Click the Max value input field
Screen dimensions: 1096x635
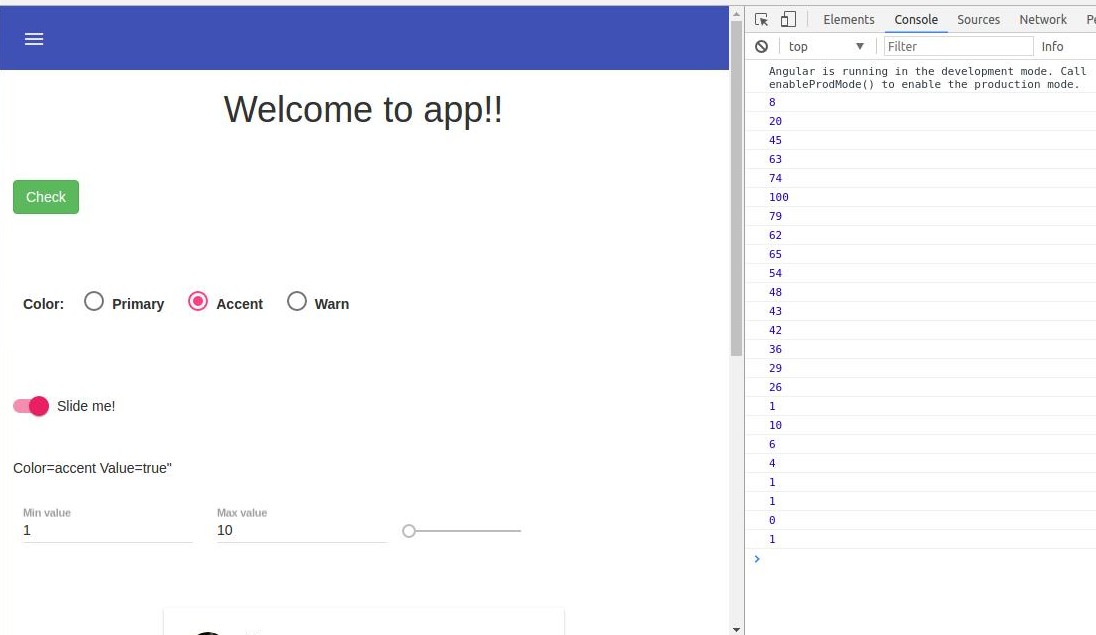[x=295, y=530]
